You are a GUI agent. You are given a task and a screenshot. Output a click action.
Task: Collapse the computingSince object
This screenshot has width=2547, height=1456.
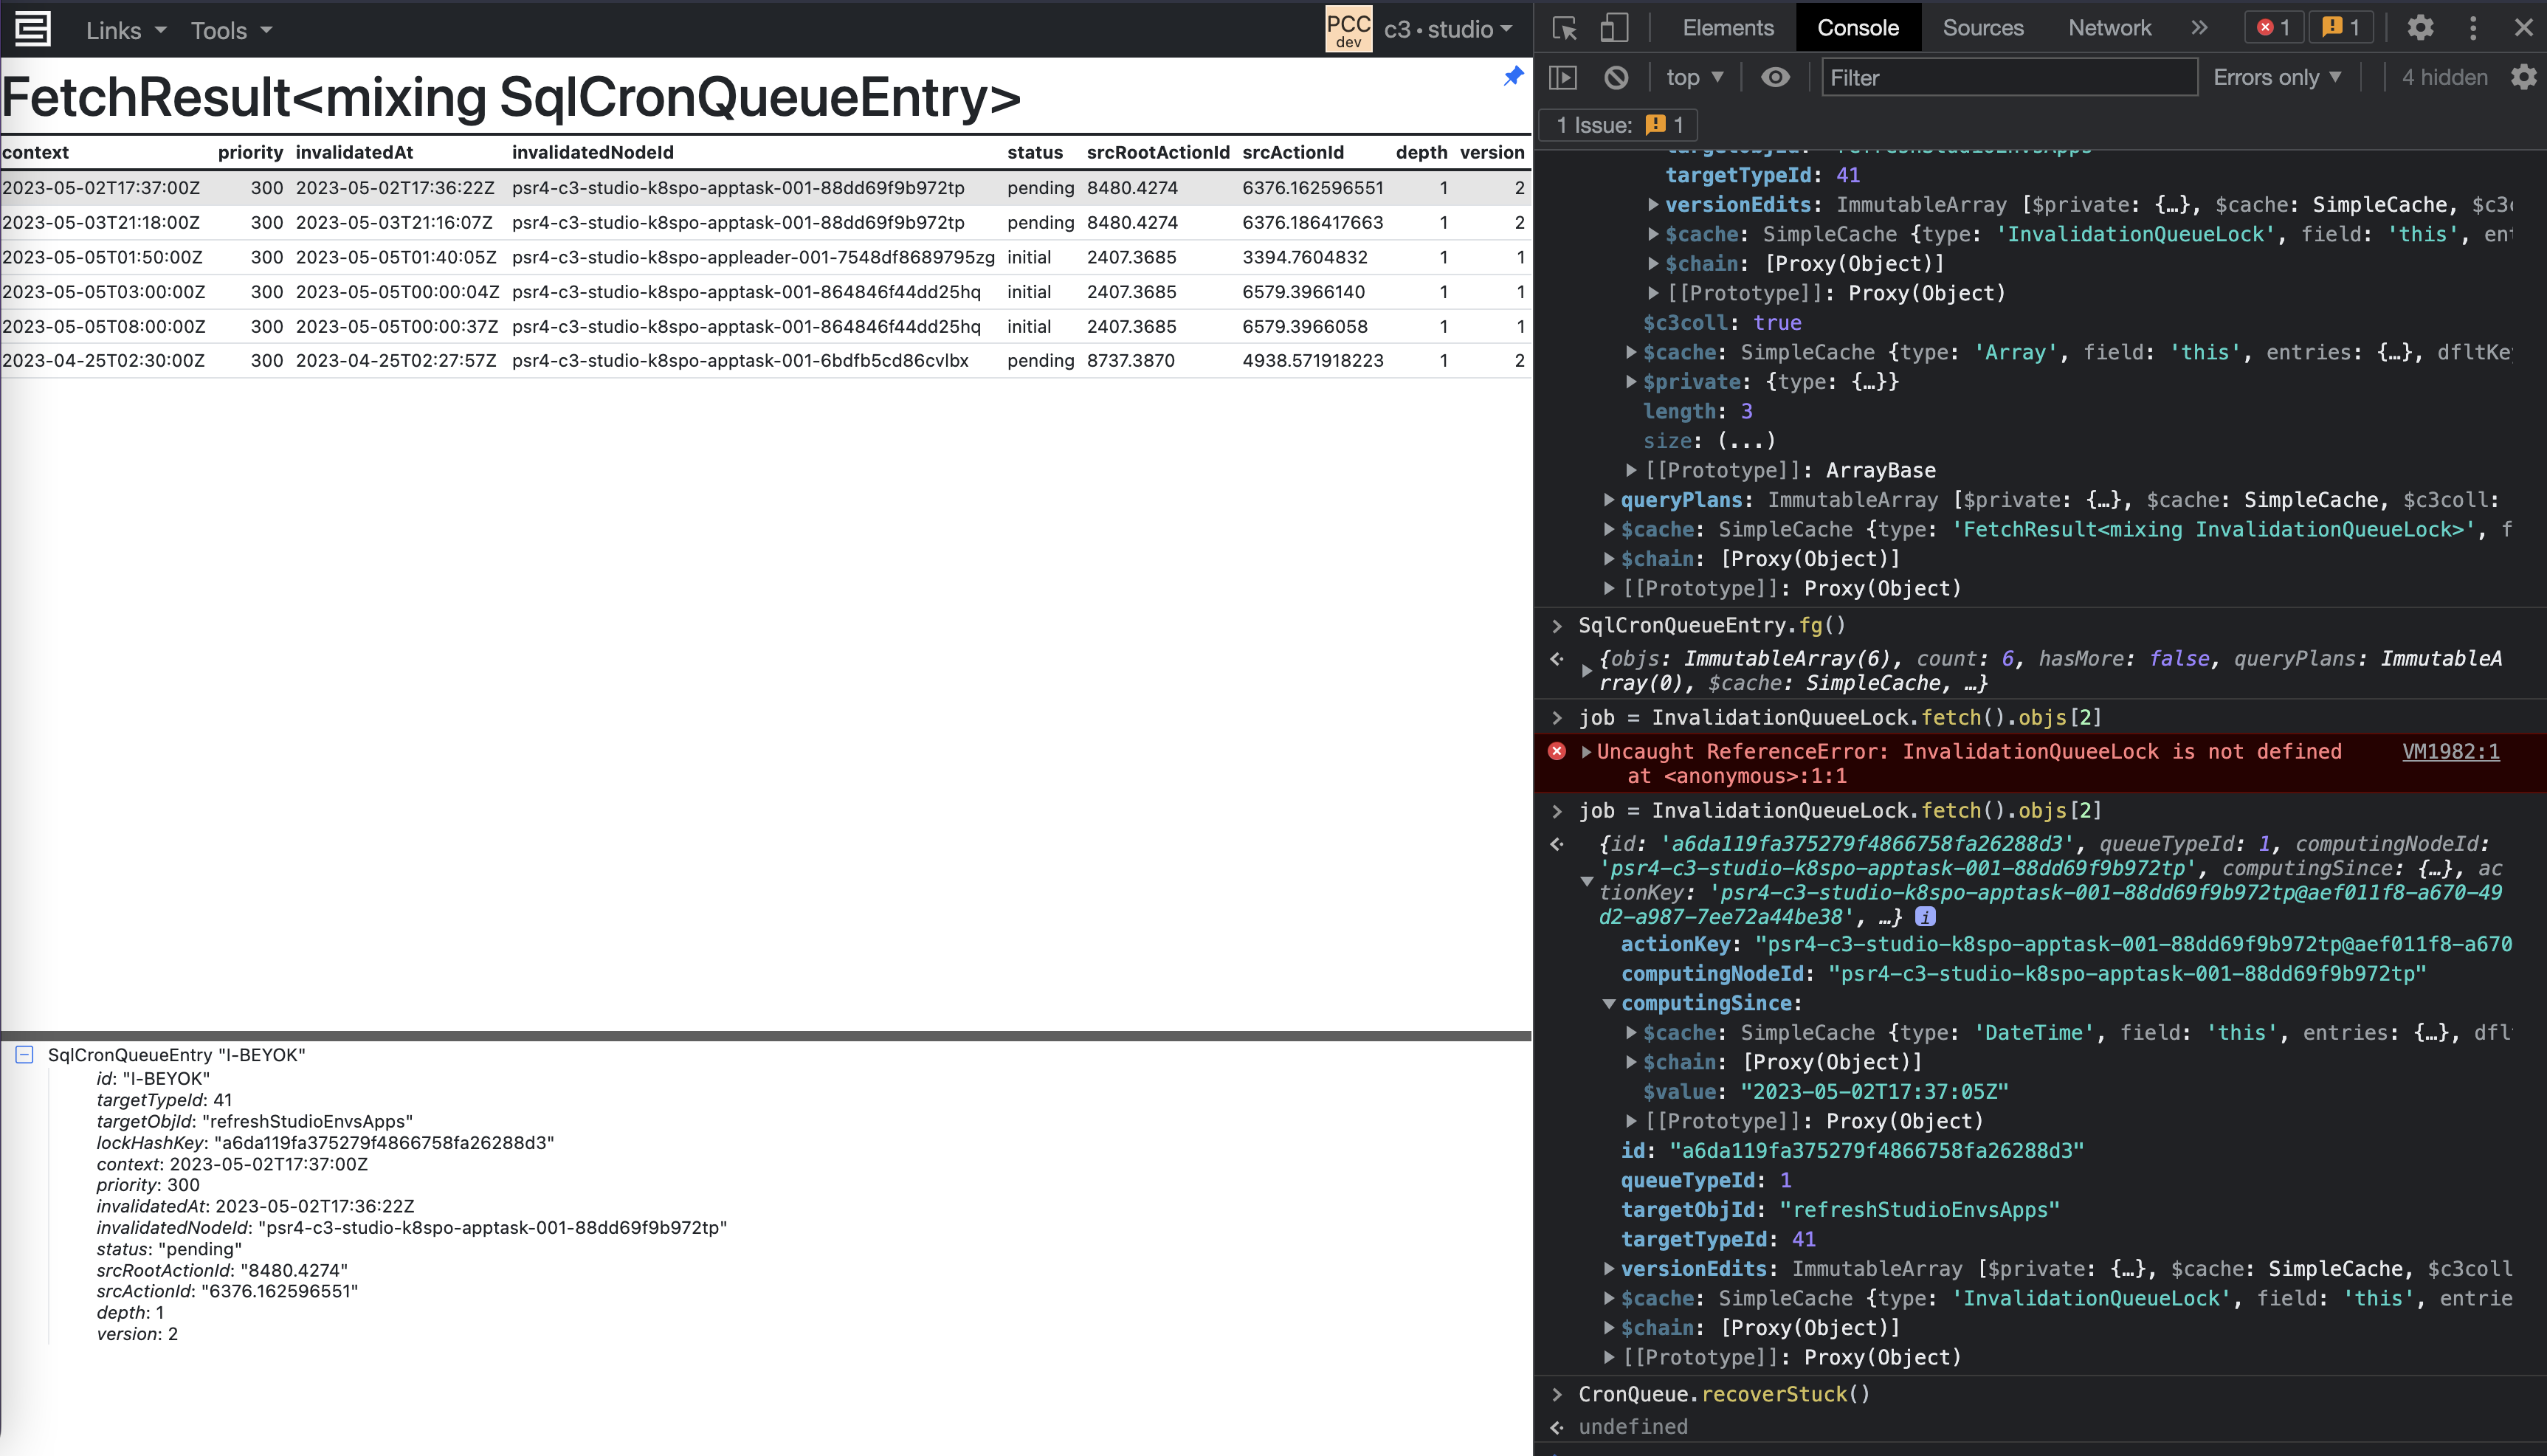click(x=1609, y=1003)
